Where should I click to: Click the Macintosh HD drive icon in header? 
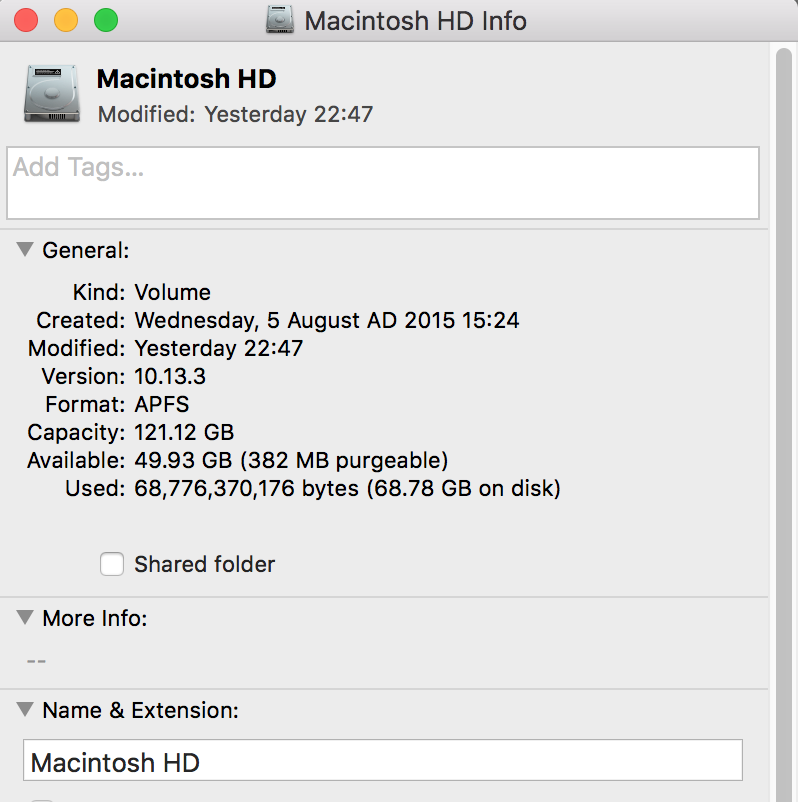(52, 94)
